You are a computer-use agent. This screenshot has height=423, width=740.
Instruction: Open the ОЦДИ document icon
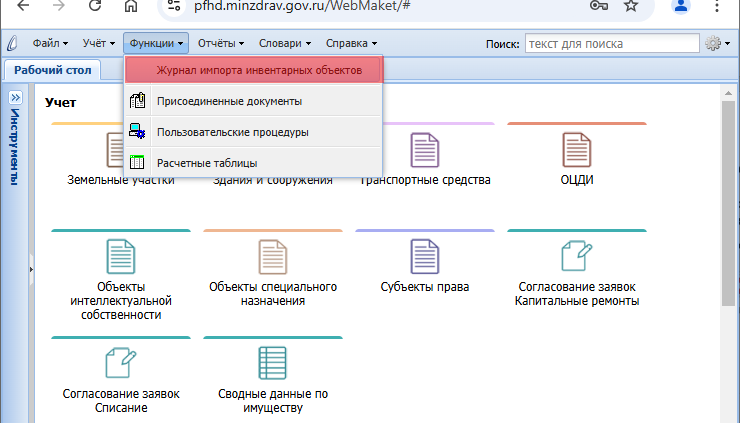577,150
